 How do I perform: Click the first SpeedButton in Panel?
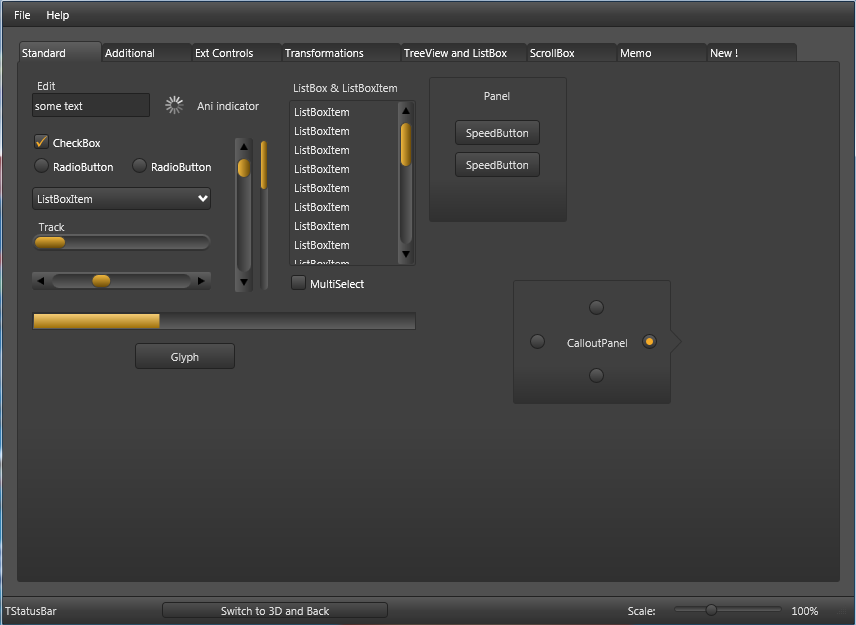[497, 133]
